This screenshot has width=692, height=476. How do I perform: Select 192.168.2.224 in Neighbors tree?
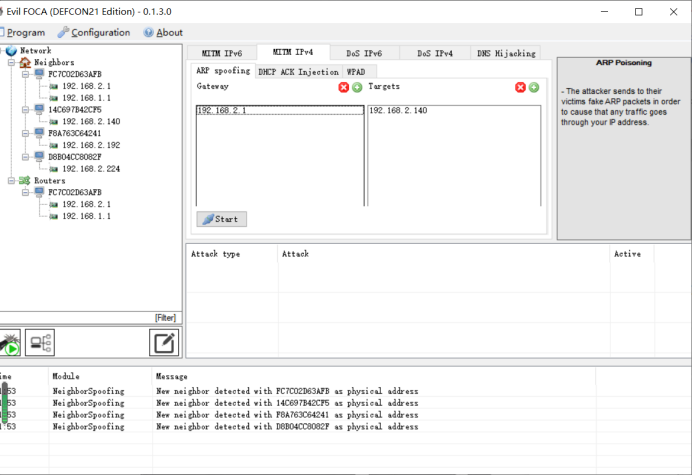click(91, 169)
